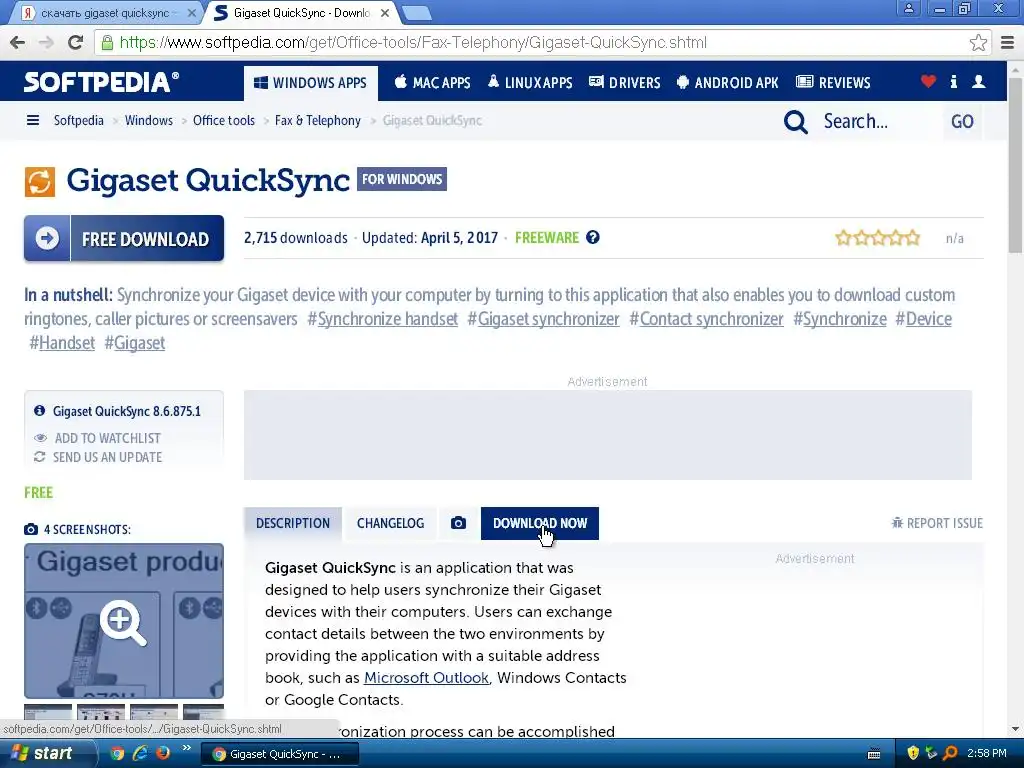Open screenshots via camera tab icon
Screen dimensions: 1024x768
[458, 523]
